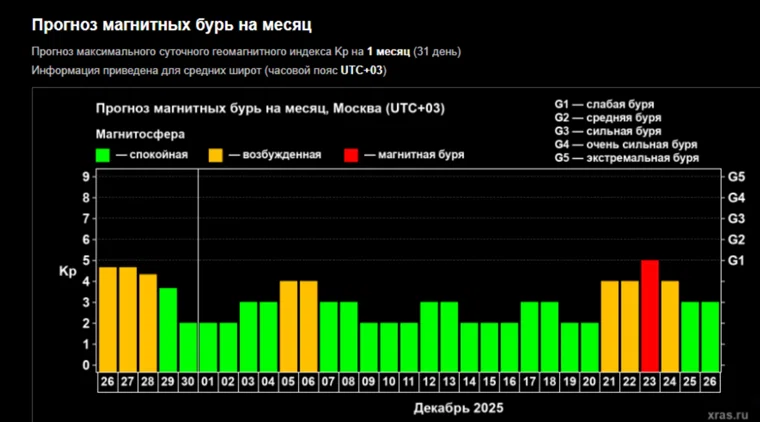Click the green bar for December 12
This screenshot has height=422, width=760.
click(429, 336)
